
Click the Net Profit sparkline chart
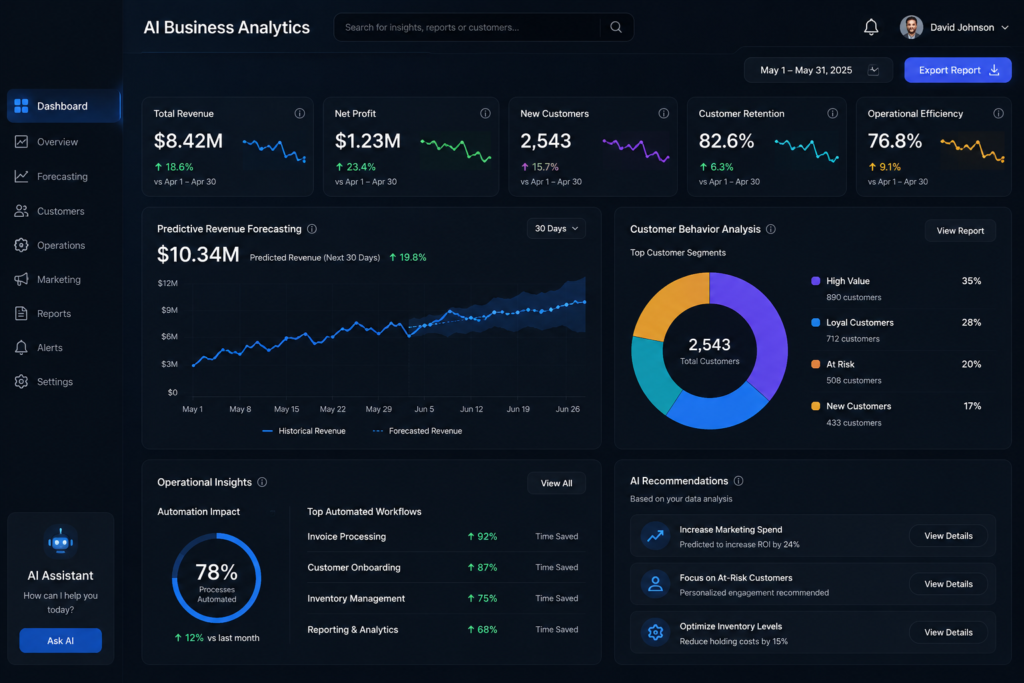pos(456,150)
